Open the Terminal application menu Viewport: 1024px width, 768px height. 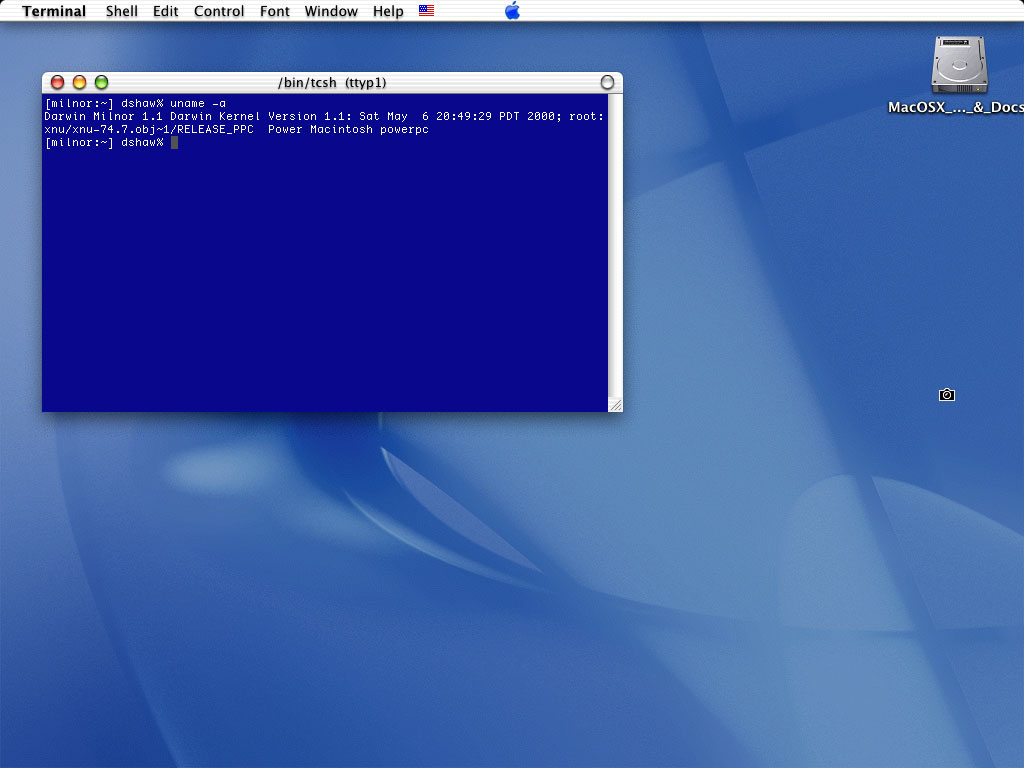pyautogui.click(x=54, y=11)
